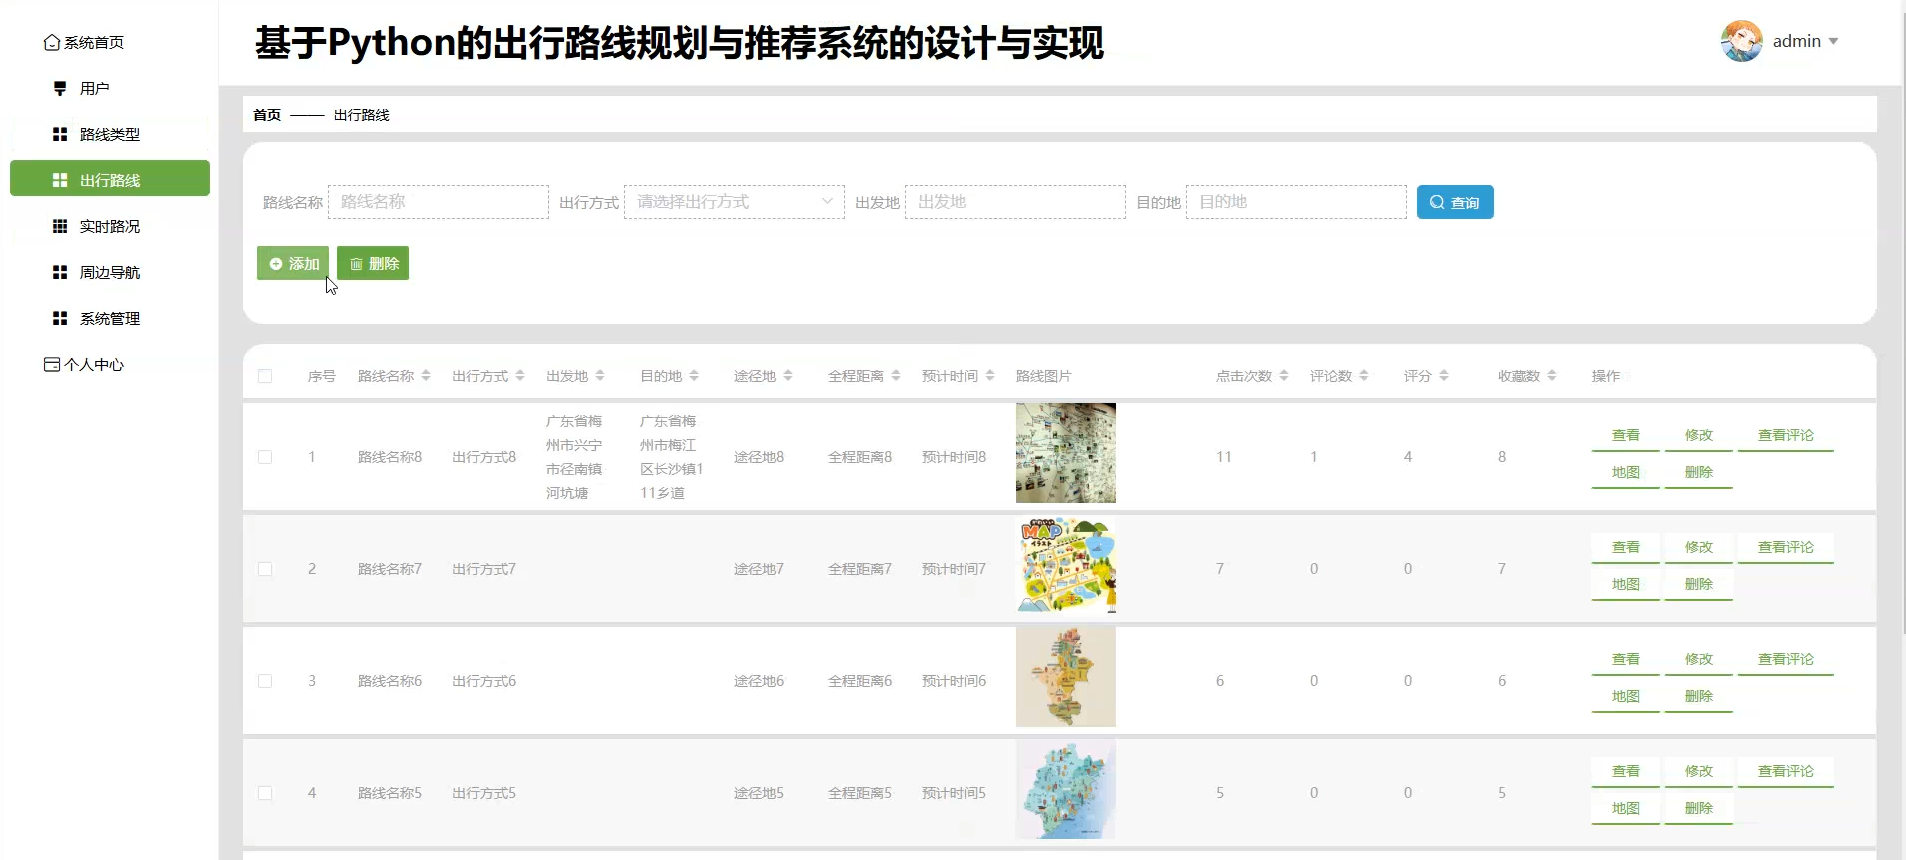1906x860 pixels.
Task: Go to 实时路况 menu item
Action: coord(110,227)
